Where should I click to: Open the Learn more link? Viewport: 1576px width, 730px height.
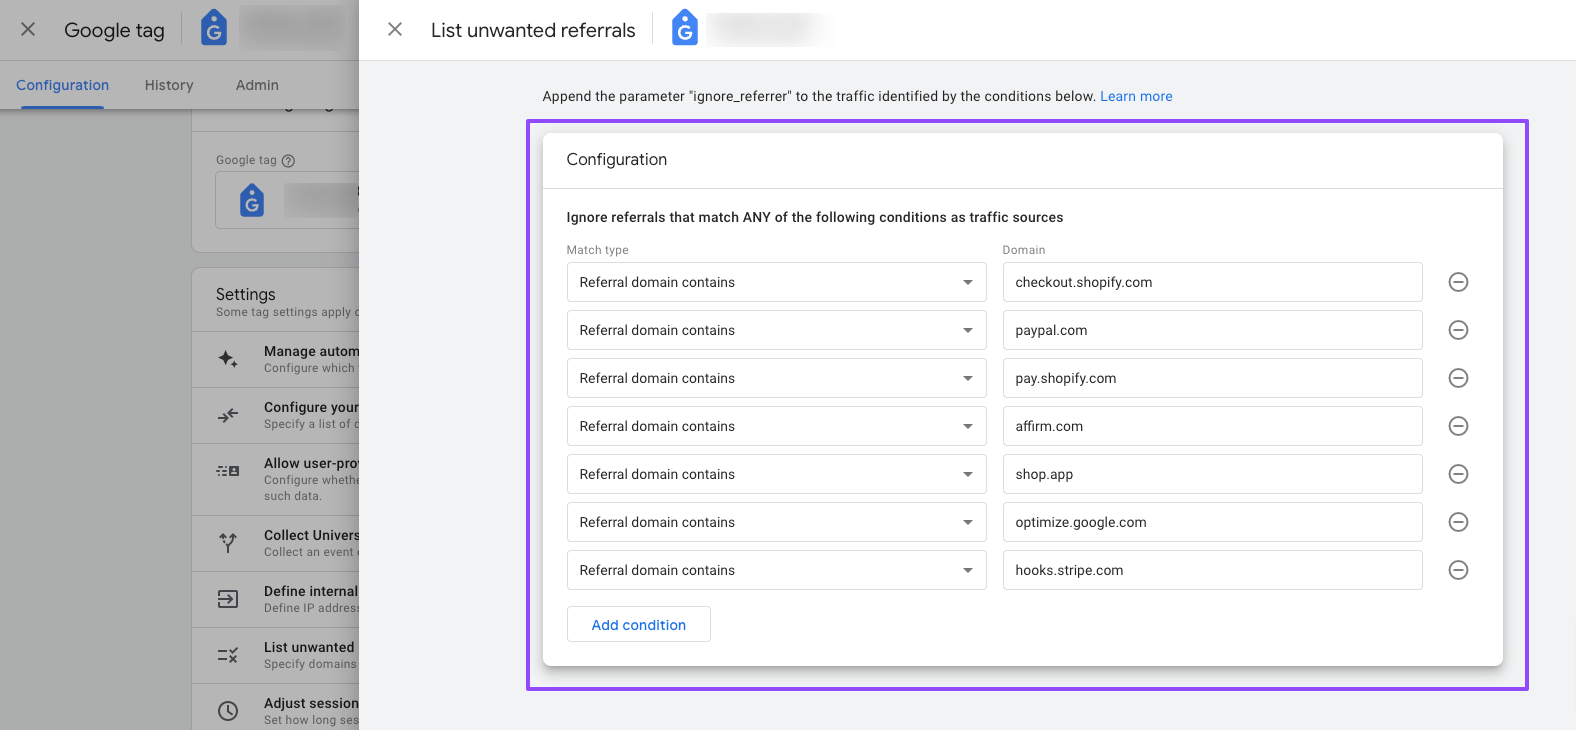[1136, 96]
